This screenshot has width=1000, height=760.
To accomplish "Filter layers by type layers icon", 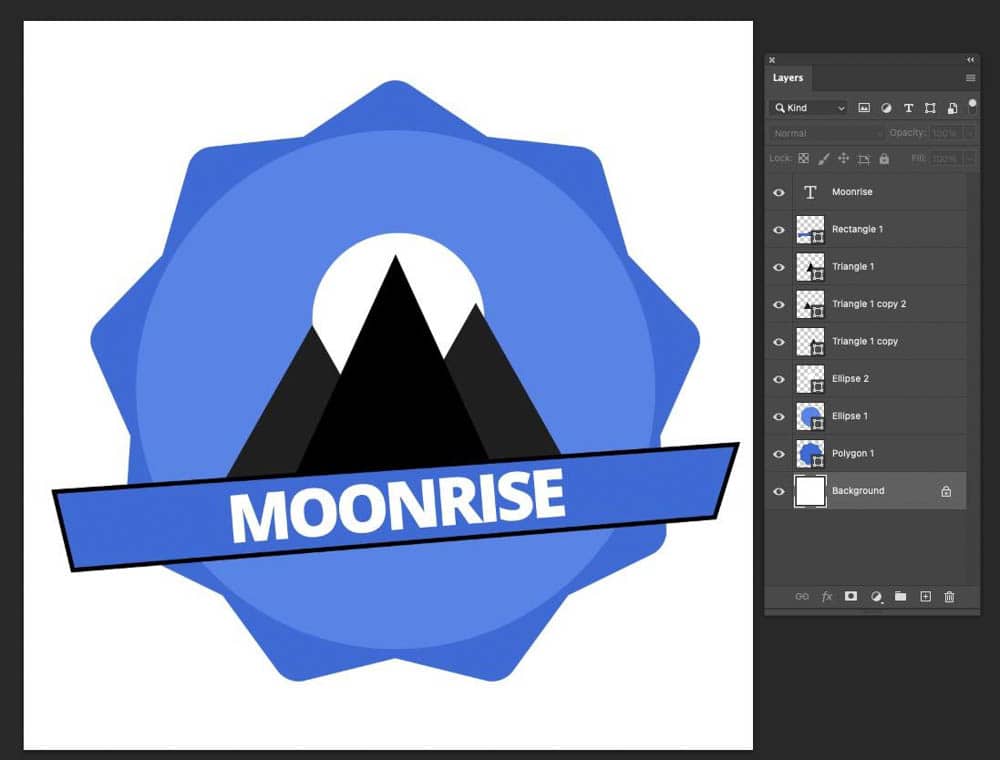I will pyautogui.click(x=908, y=108).
